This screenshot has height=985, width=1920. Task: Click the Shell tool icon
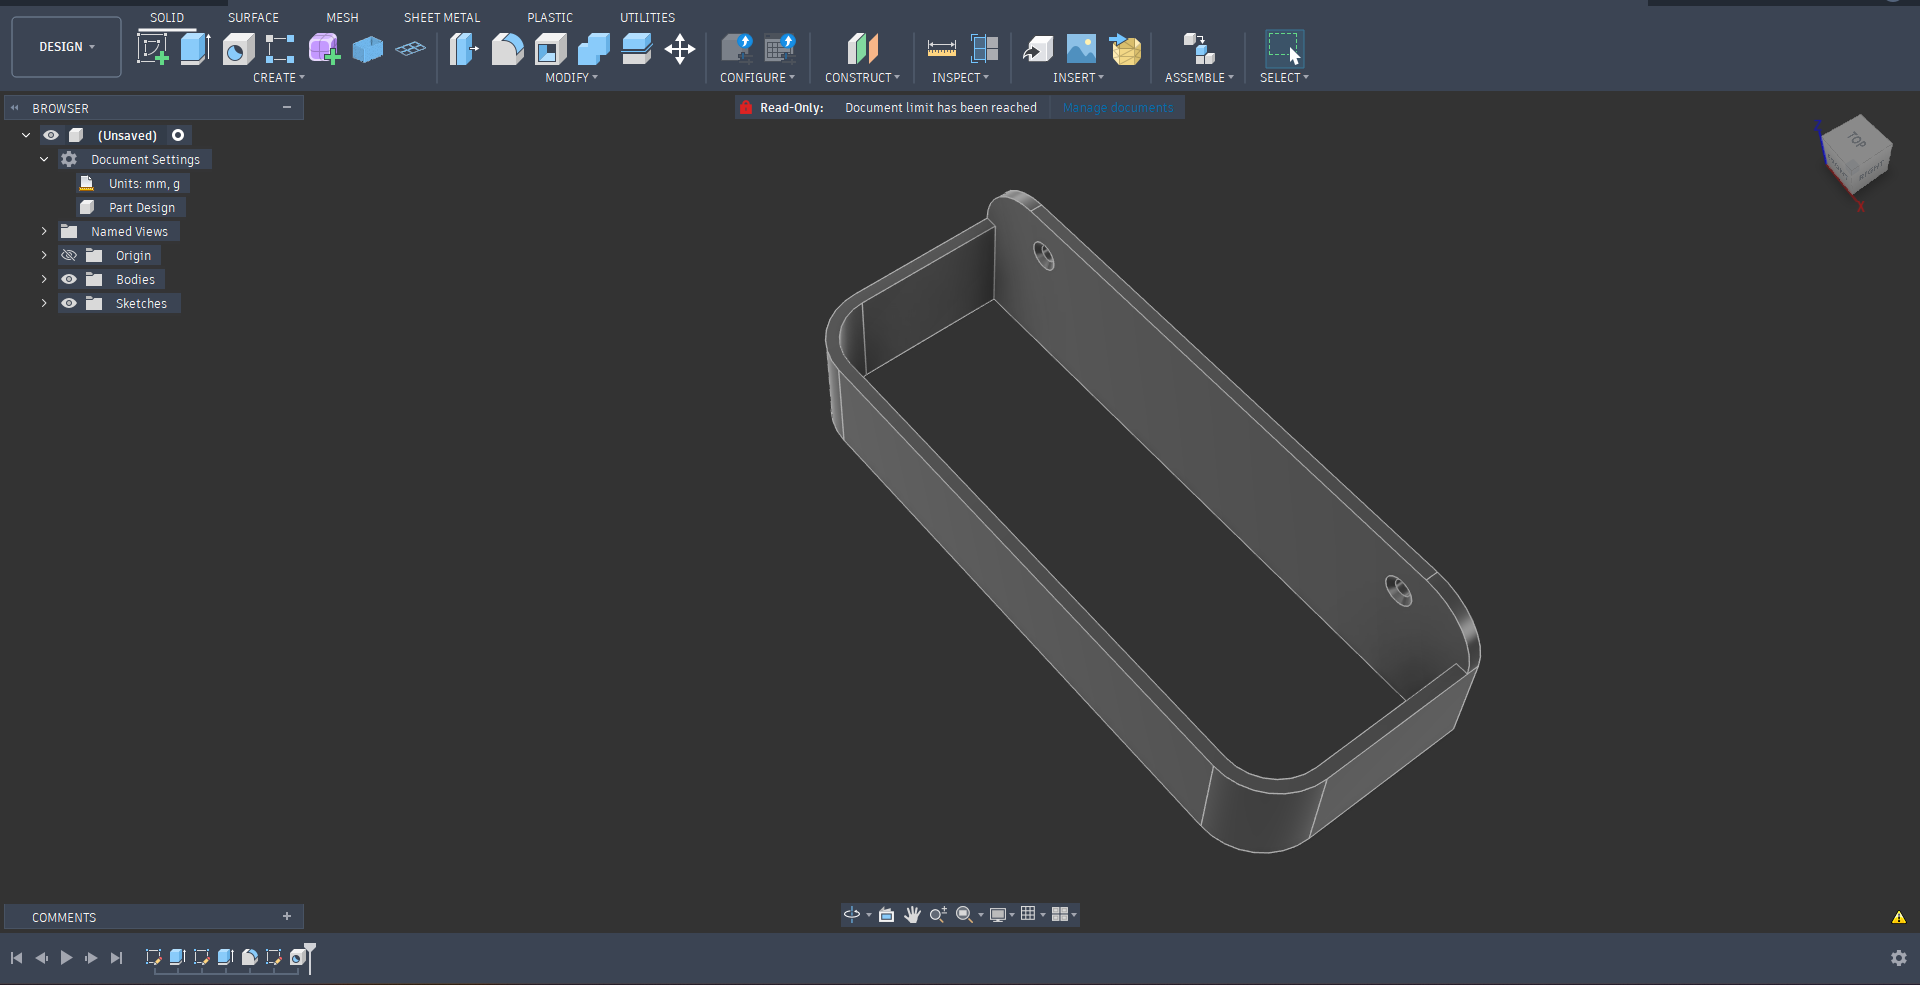[x=550, y=48]
